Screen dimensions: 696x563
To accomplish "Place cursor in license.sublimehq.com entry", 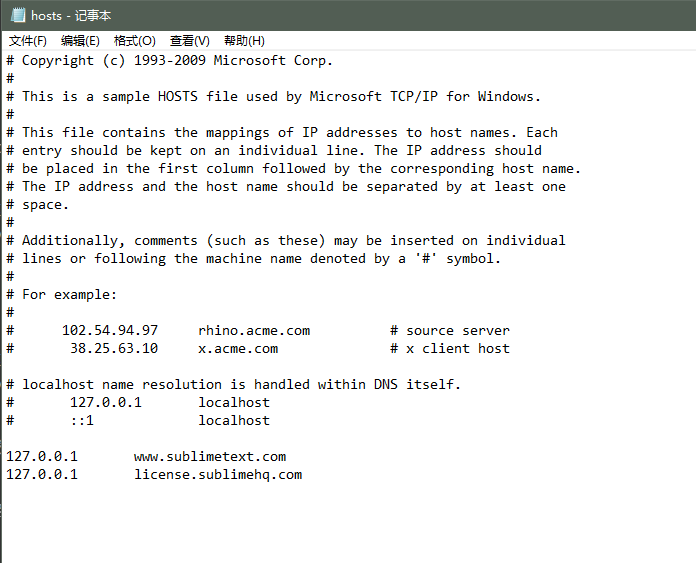I will point(218,475).
